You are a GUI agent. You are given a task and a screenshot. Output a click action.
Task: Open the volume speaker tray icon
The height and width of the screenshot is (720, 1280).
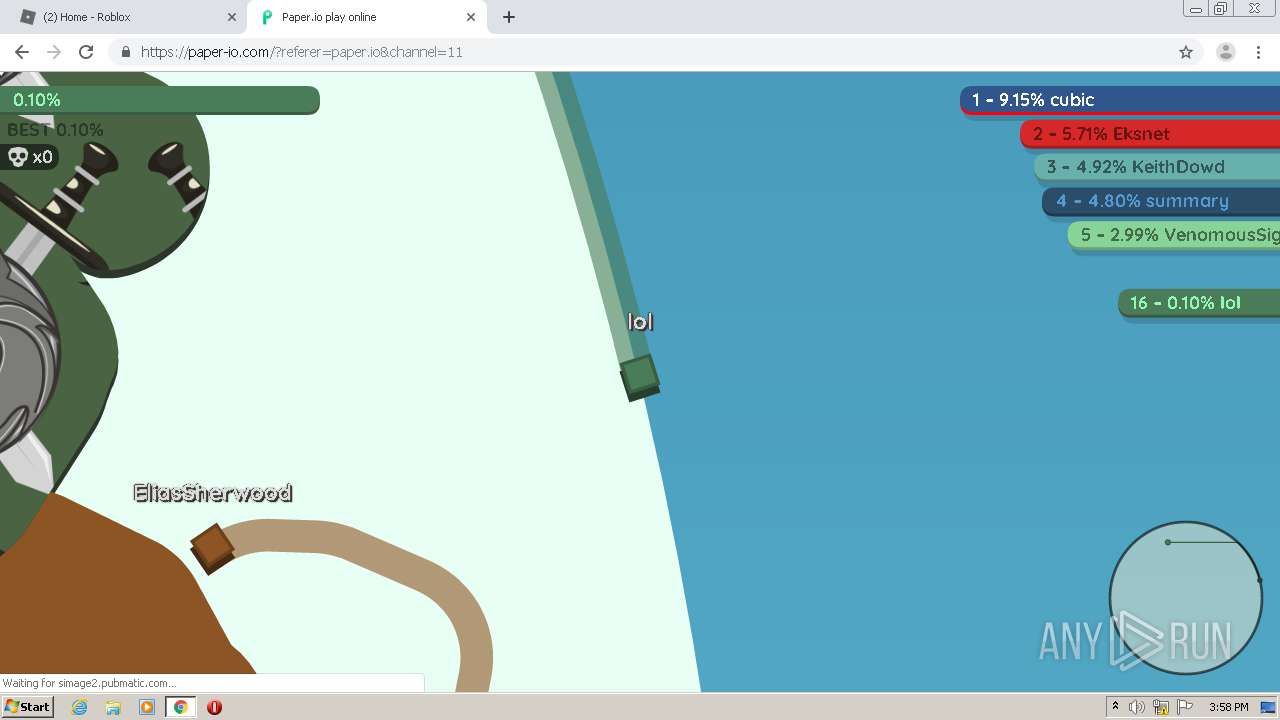pos(1137,707)
